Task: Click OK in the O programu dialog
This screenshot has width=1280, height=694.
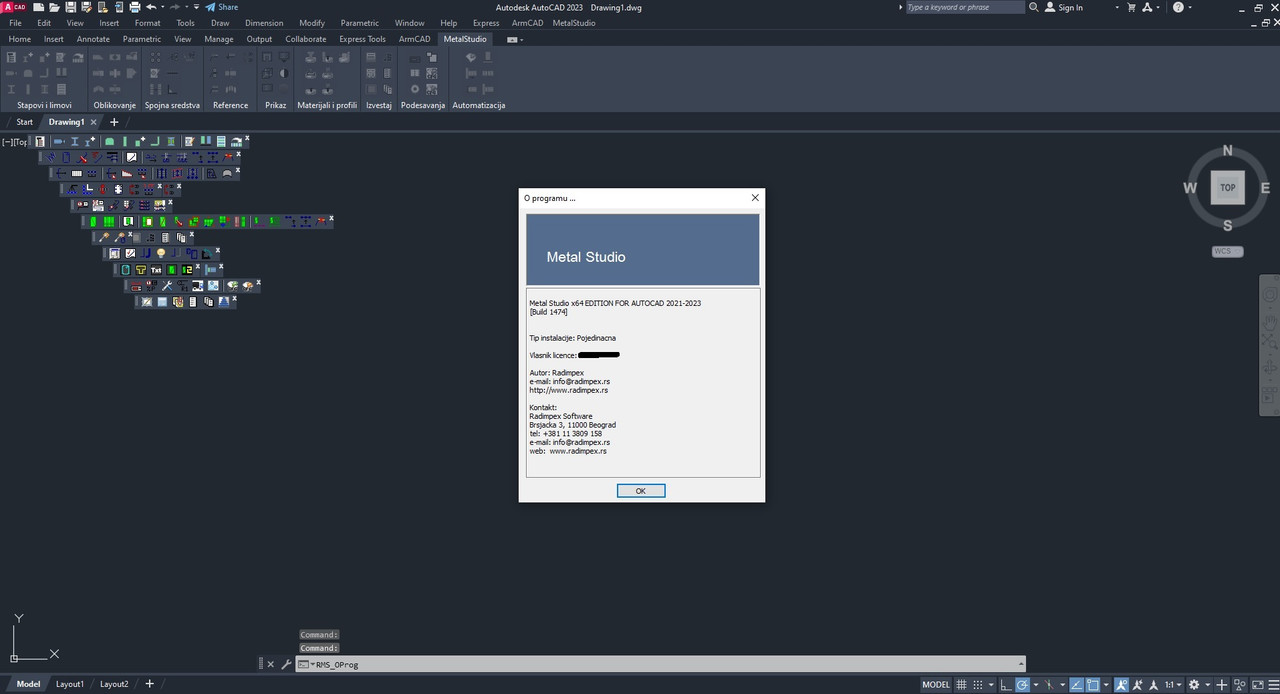Action: (x=641, y=491)
